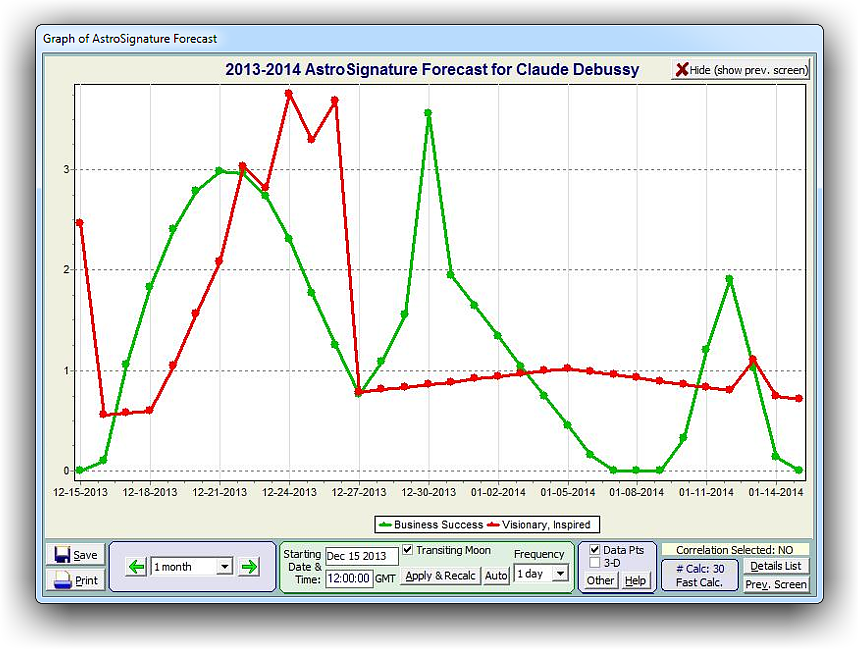Click the Auto button

point(496,576)
